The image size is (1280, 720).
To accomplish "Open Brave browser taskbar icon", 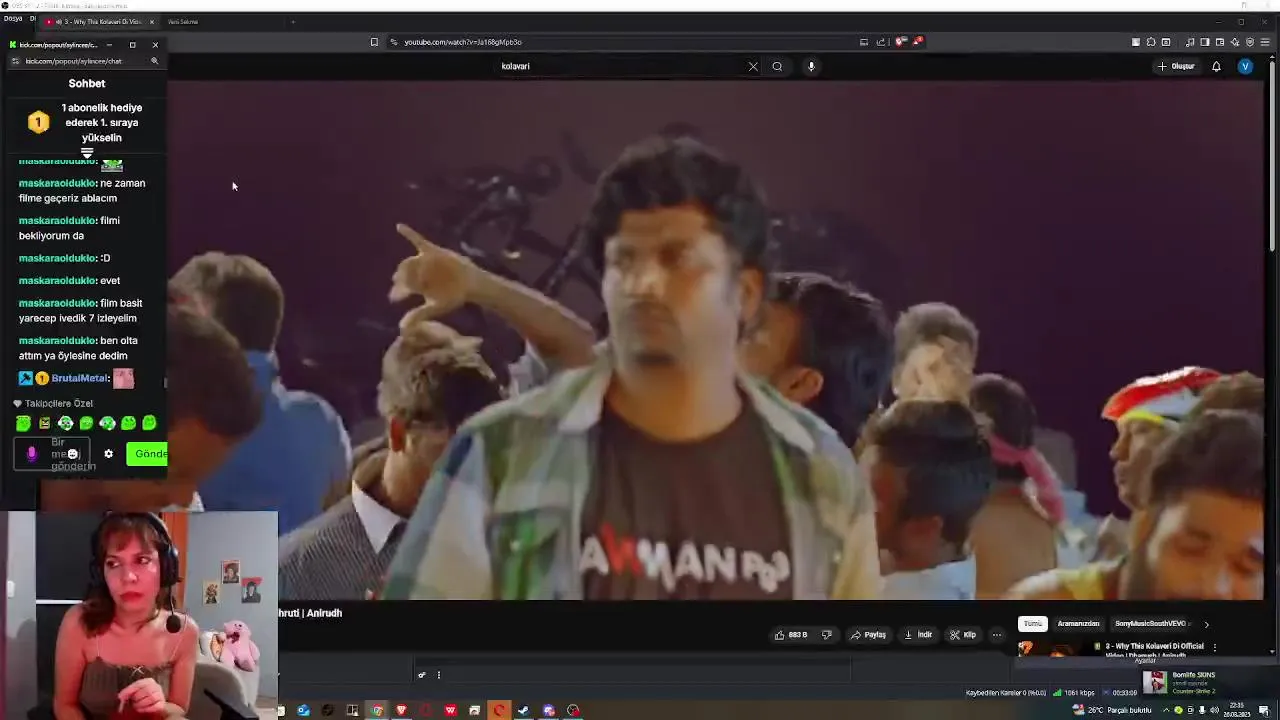I will (401, 711).
